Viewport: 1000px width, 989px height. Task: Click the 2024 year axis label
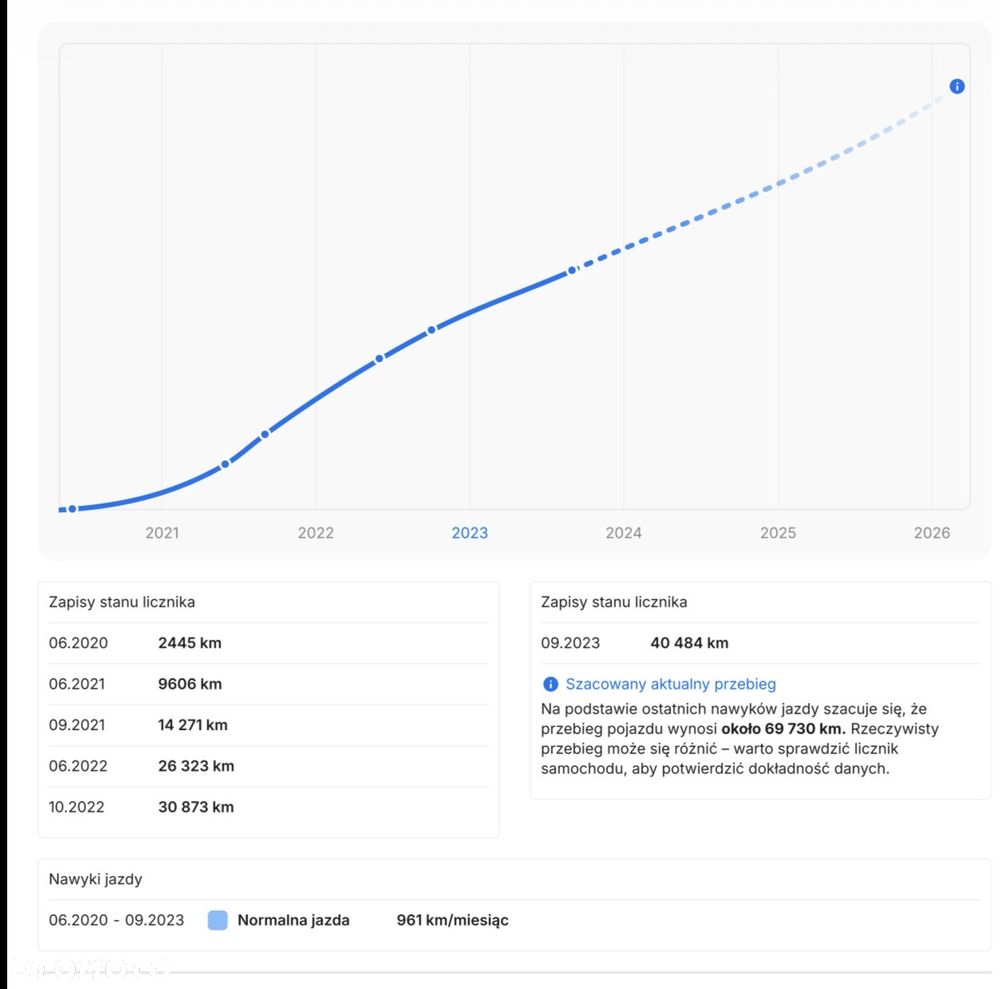(x=624, y=533)
